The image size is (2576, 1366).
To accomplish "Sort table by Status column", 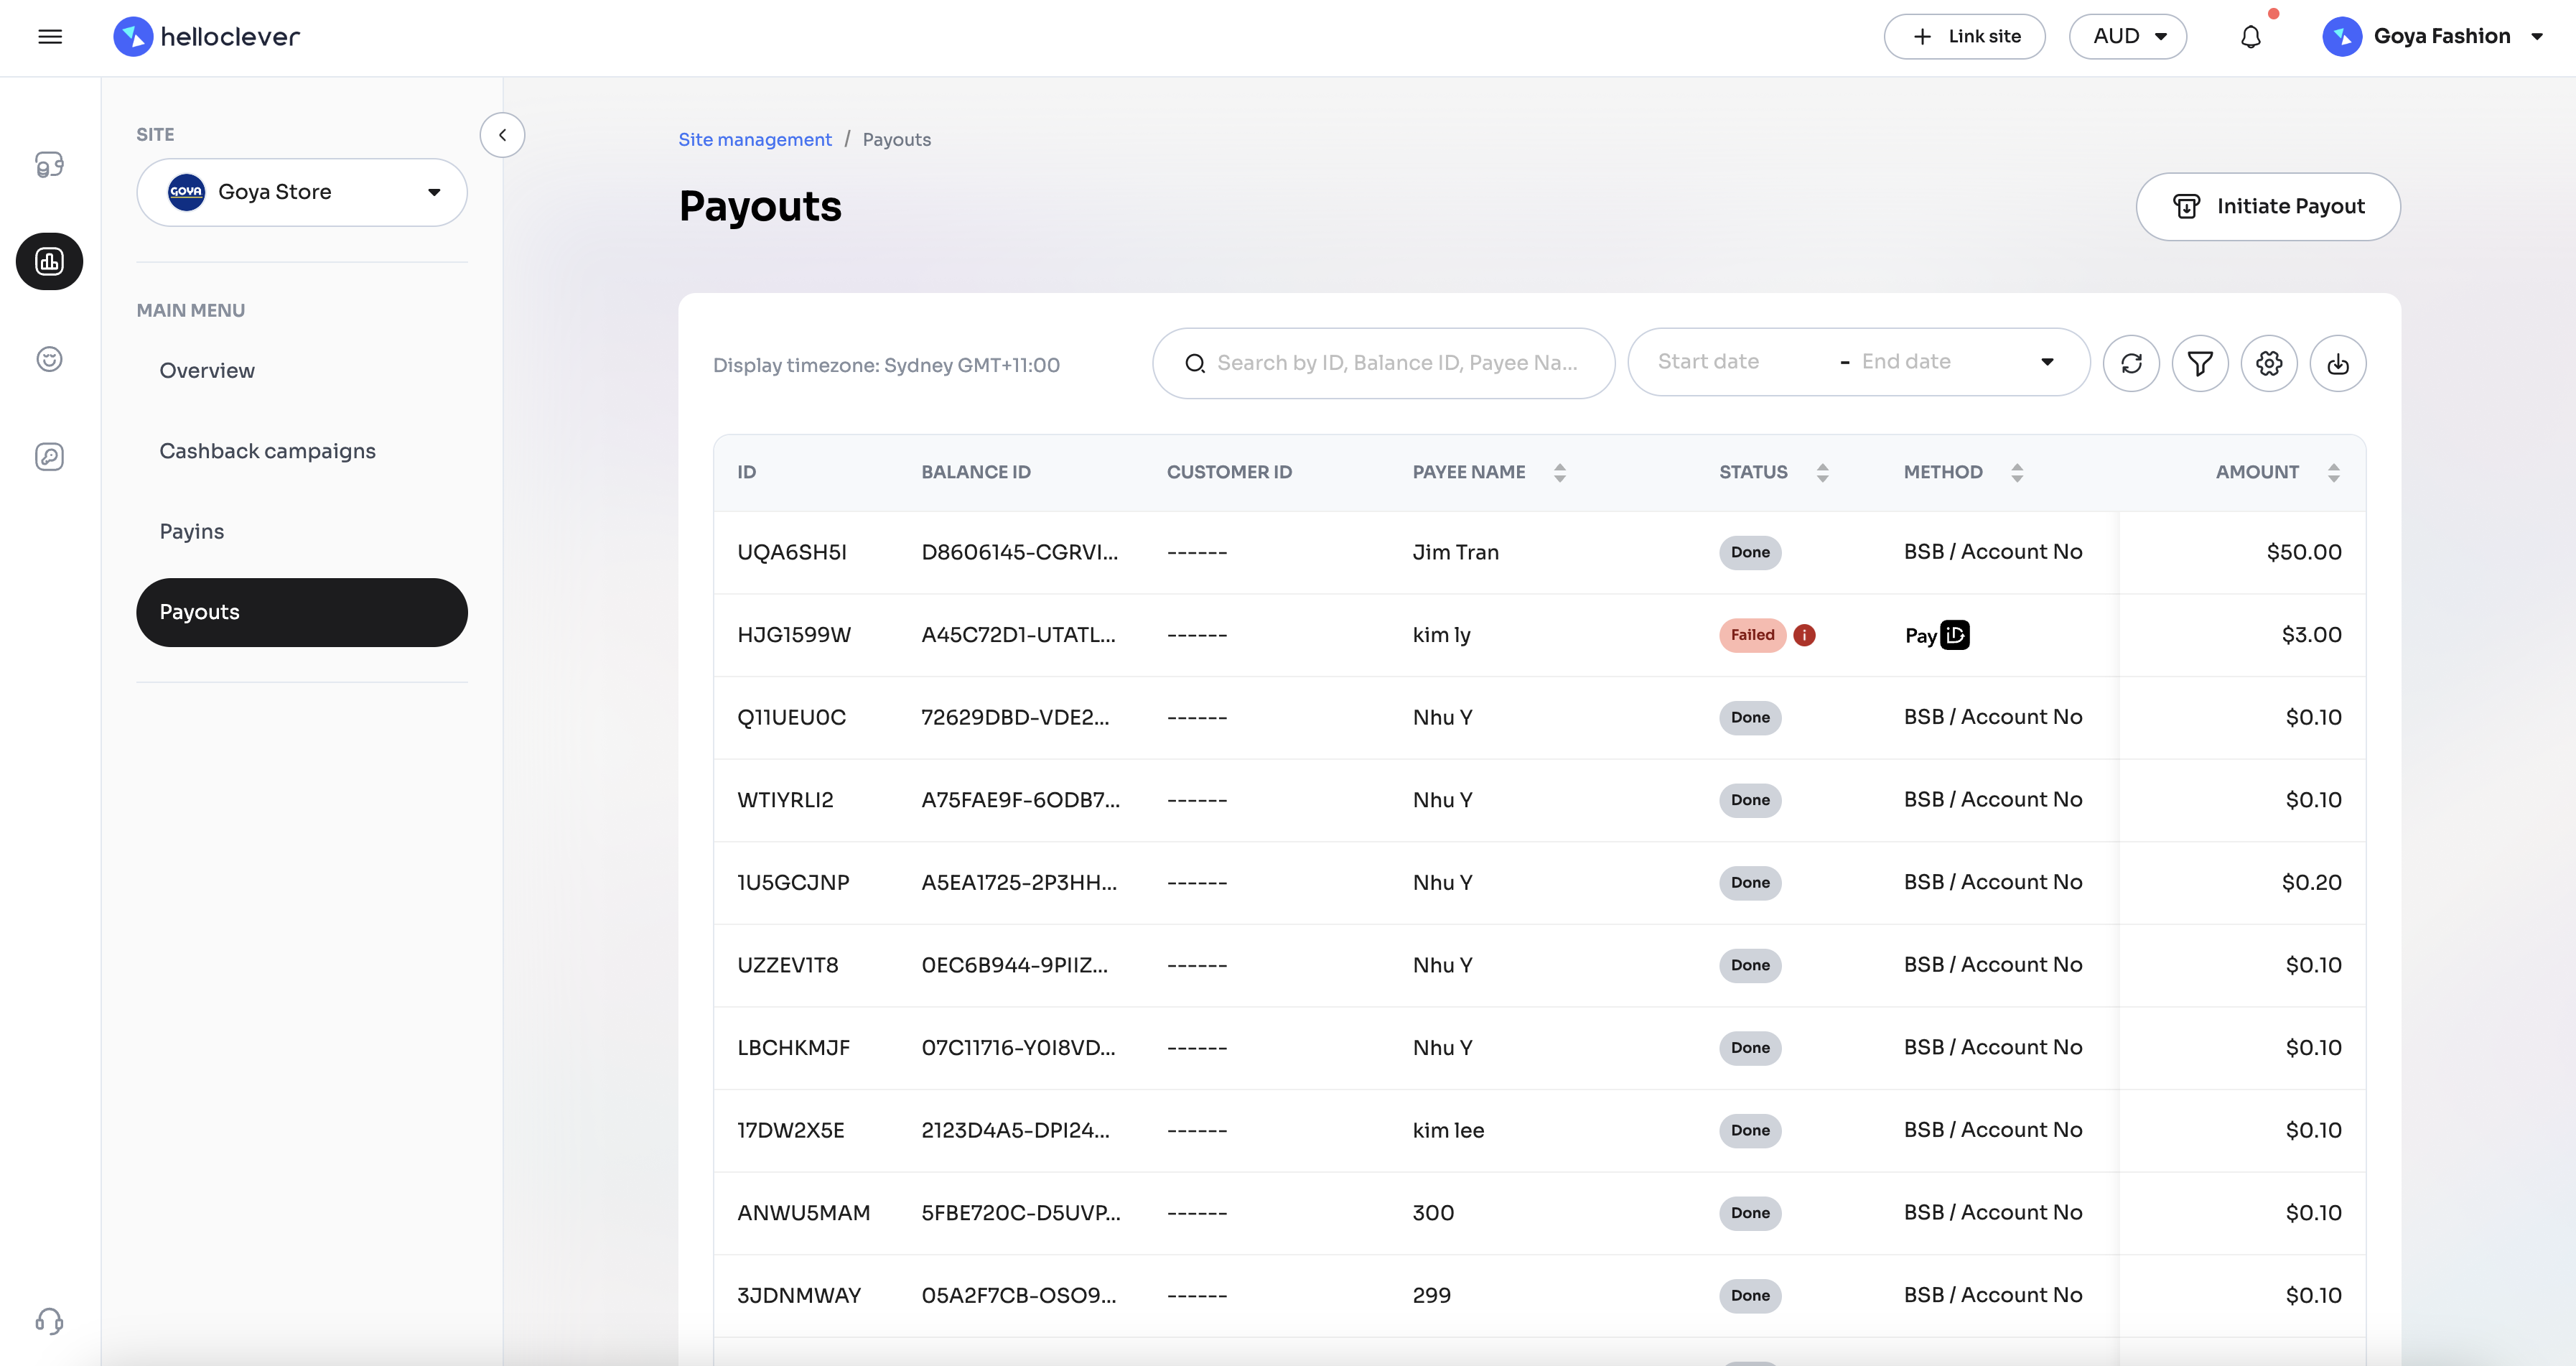I will point(1822,472).
